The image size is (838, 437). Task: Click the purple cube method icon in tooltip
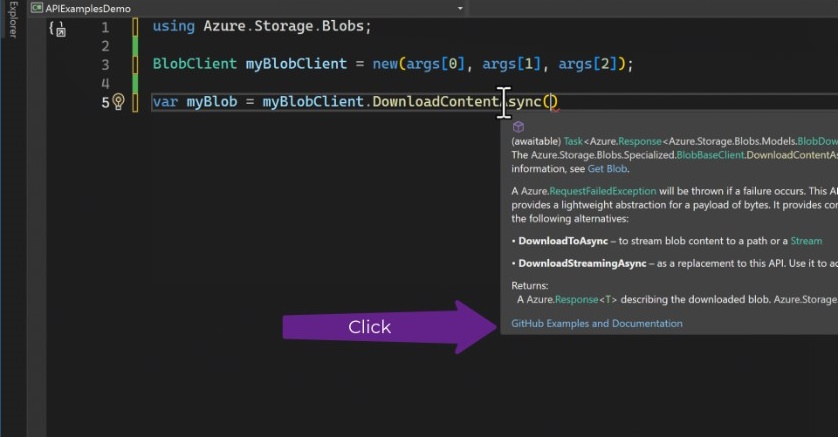point(518,127)
